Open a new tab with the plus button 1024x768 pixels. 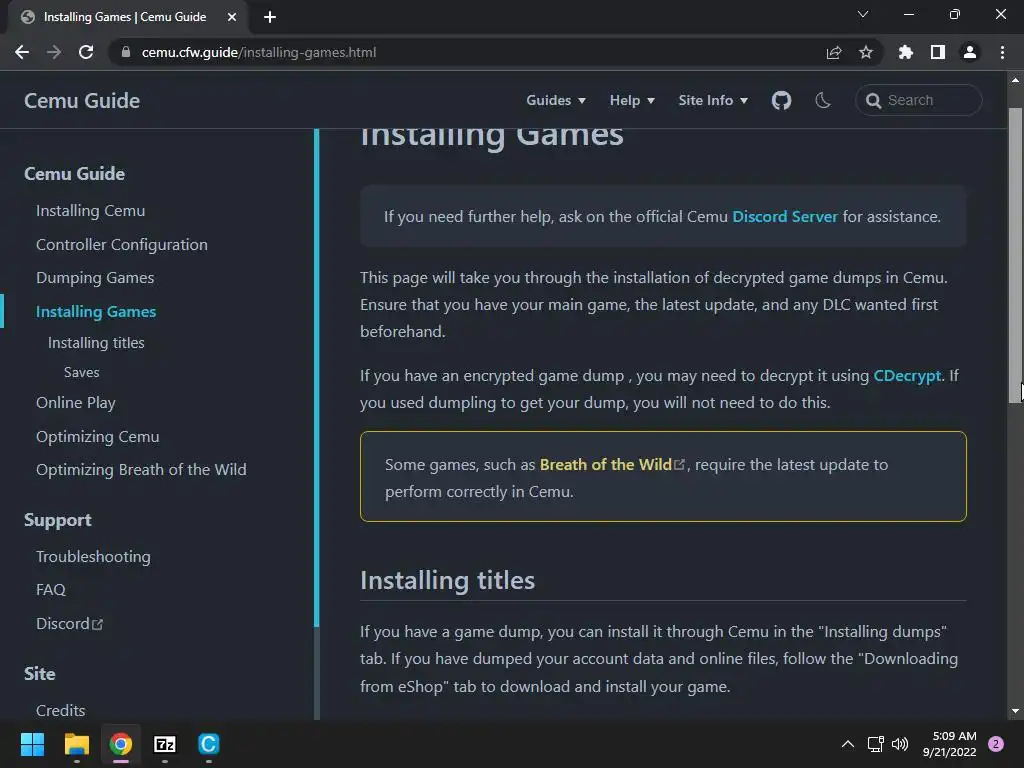[x=270, y=17]
